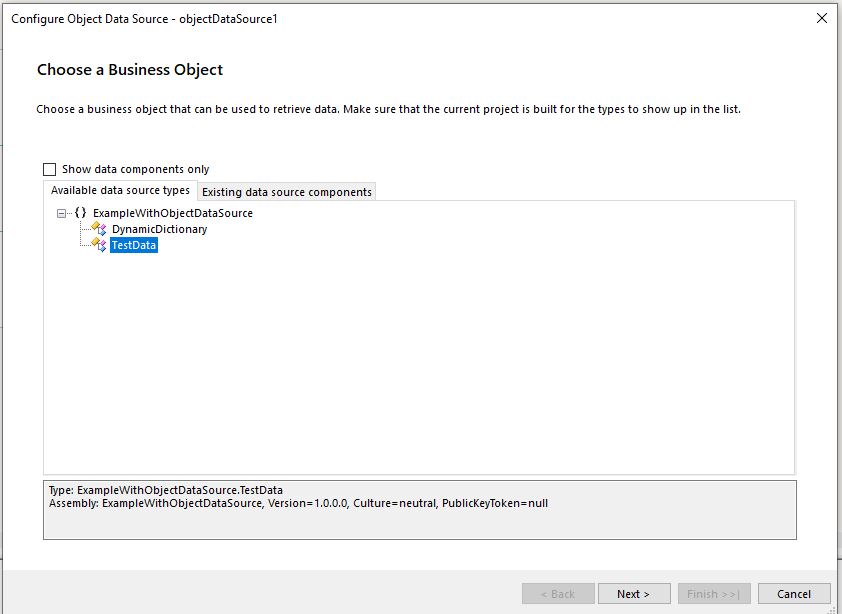Select the TestData tree entry
Image resolution: width=842 pixels, height=614 pixels.
pos(134,246)
